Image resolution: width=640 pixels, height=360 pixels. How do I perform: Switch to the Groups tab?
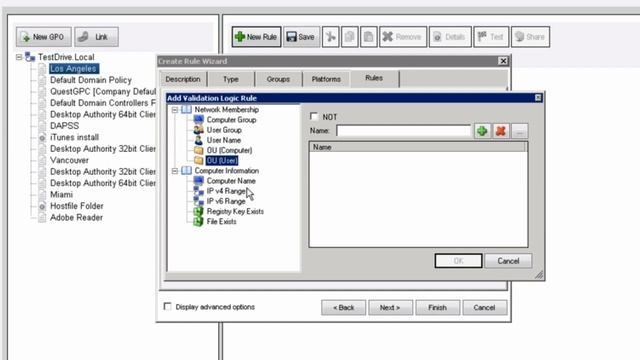(x=278, y=79)
